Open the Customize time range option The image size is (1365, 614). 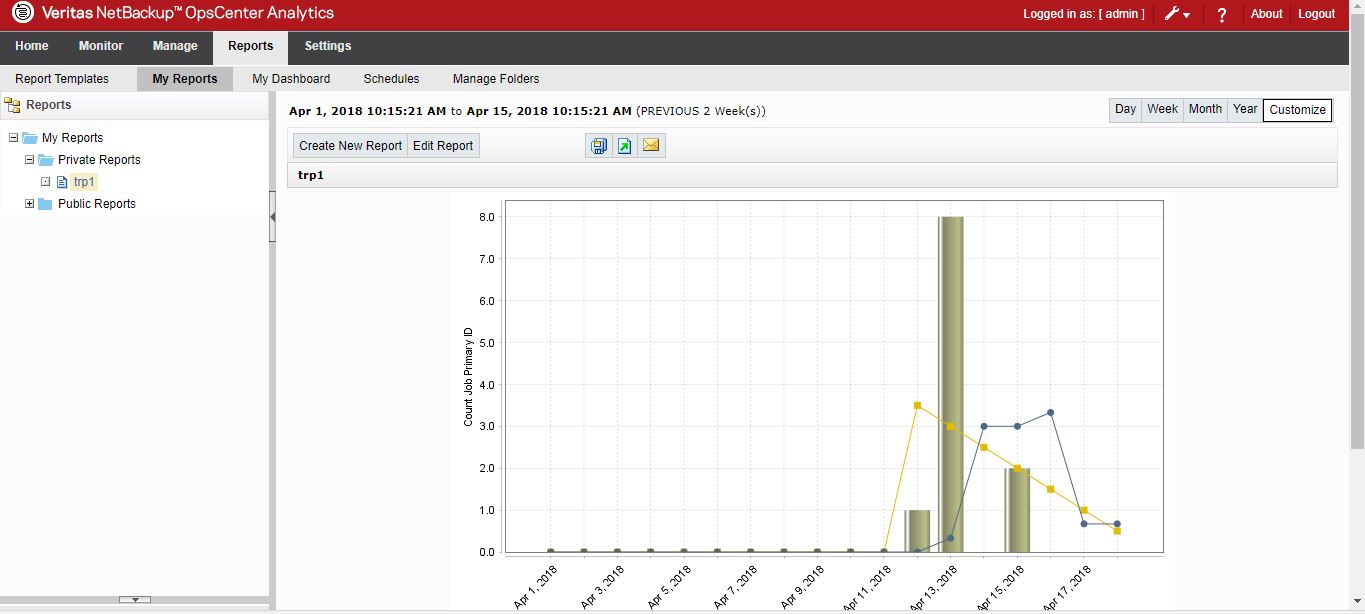point(1297,110)
